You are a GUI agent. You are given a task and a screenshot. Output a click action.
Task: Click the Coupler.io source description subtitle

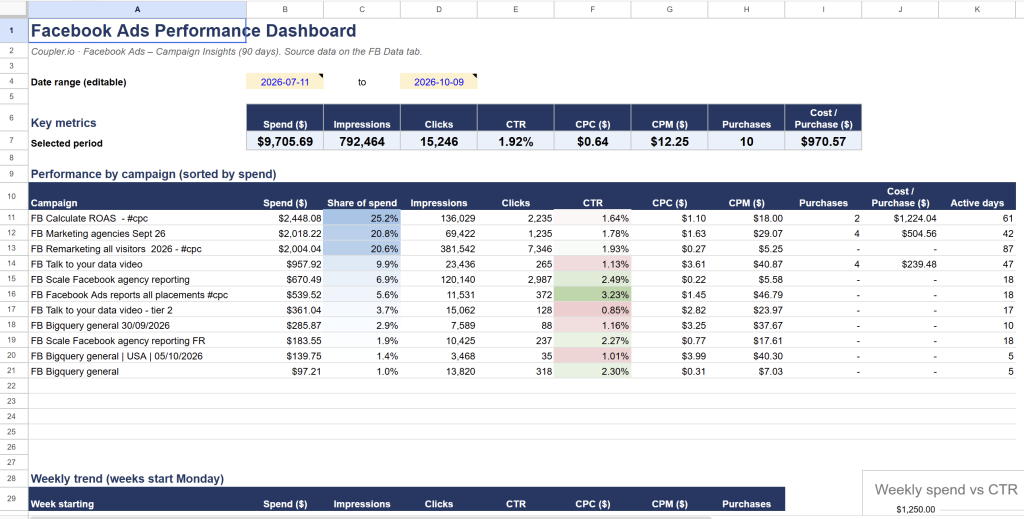[x=227, y=52]
